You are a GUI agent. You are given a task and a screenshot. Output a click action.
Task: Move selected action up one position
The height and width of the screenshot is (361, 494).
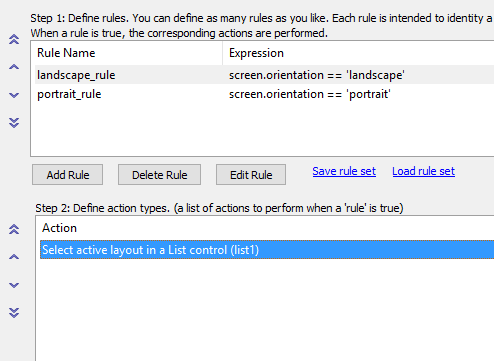click(x=14, y=257)
